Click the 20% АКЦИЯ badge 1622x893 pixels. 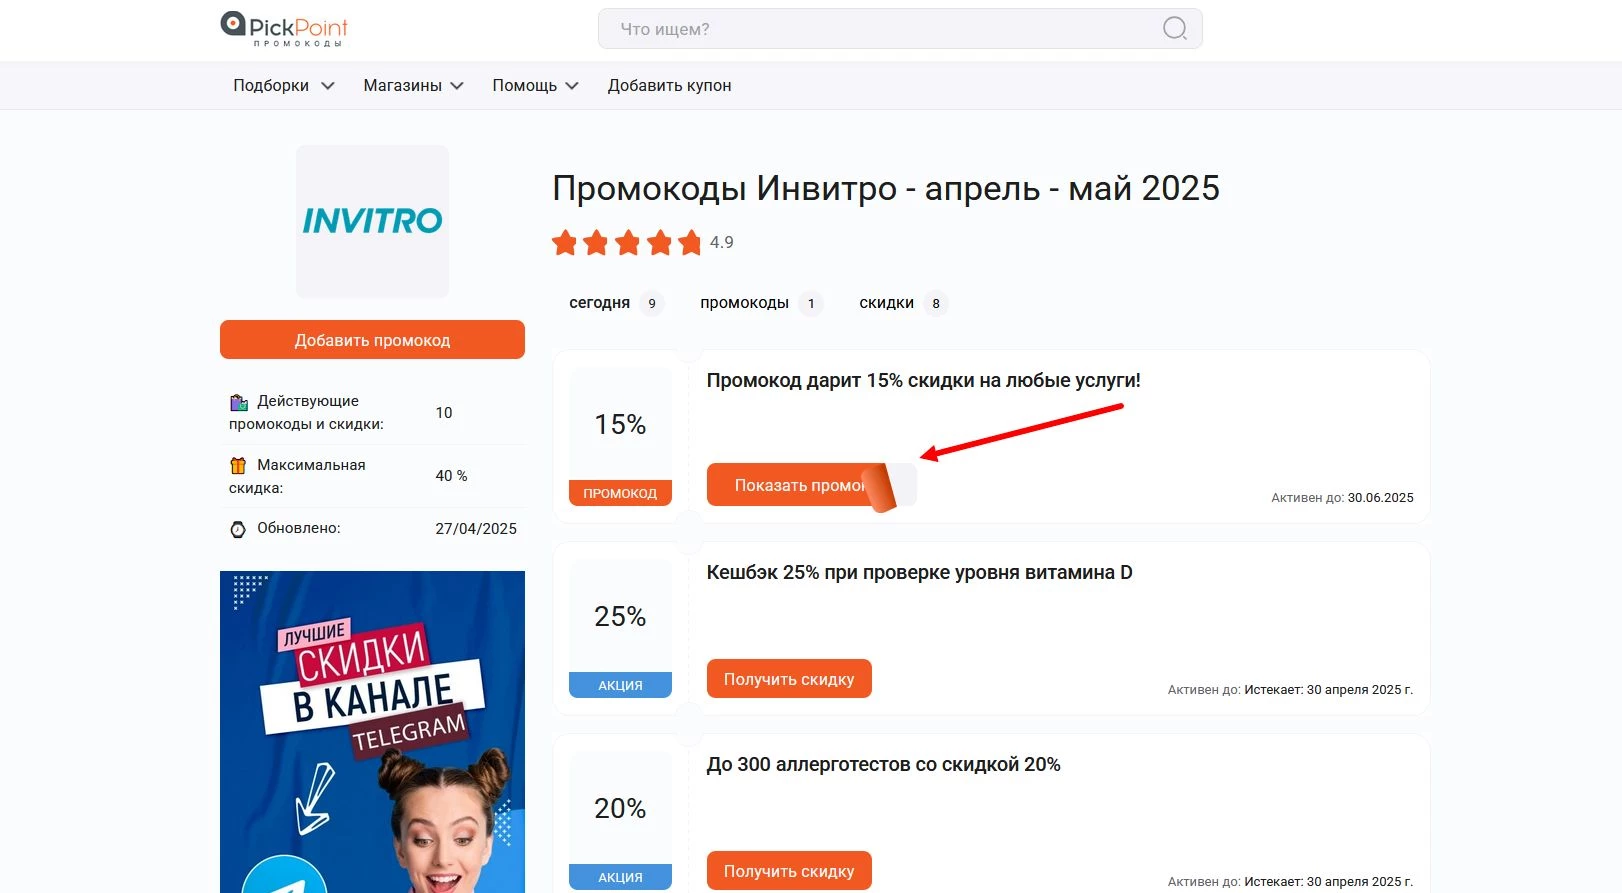coord(620,820)
